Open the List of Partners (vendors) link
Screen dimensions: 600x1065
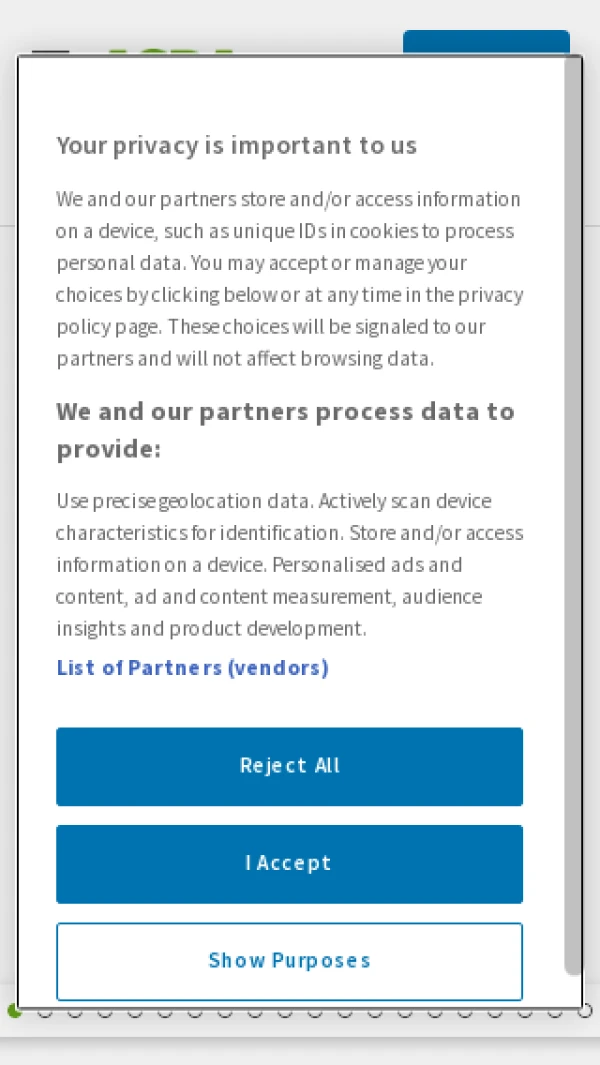pyautogui.click(x=192, y=667)
